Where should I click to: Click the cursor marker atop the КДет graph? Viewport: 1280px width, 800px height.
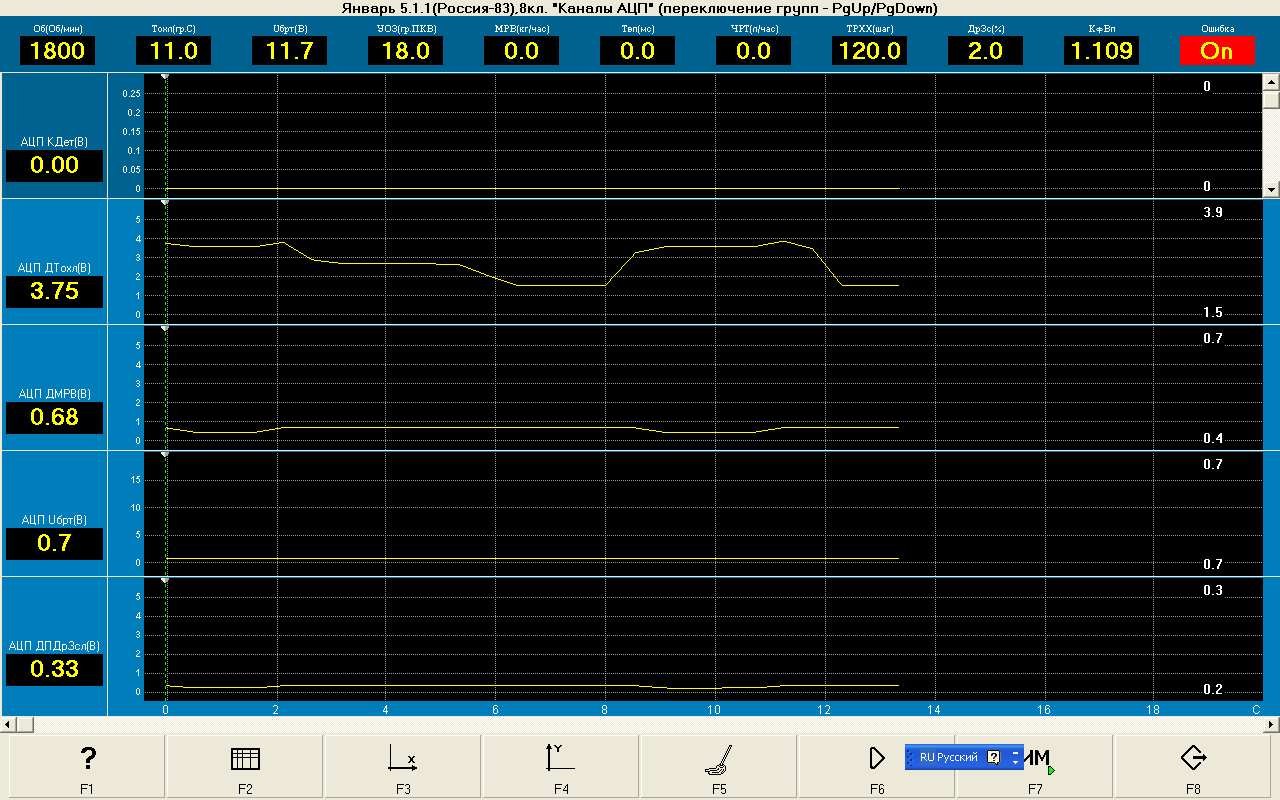165,76
